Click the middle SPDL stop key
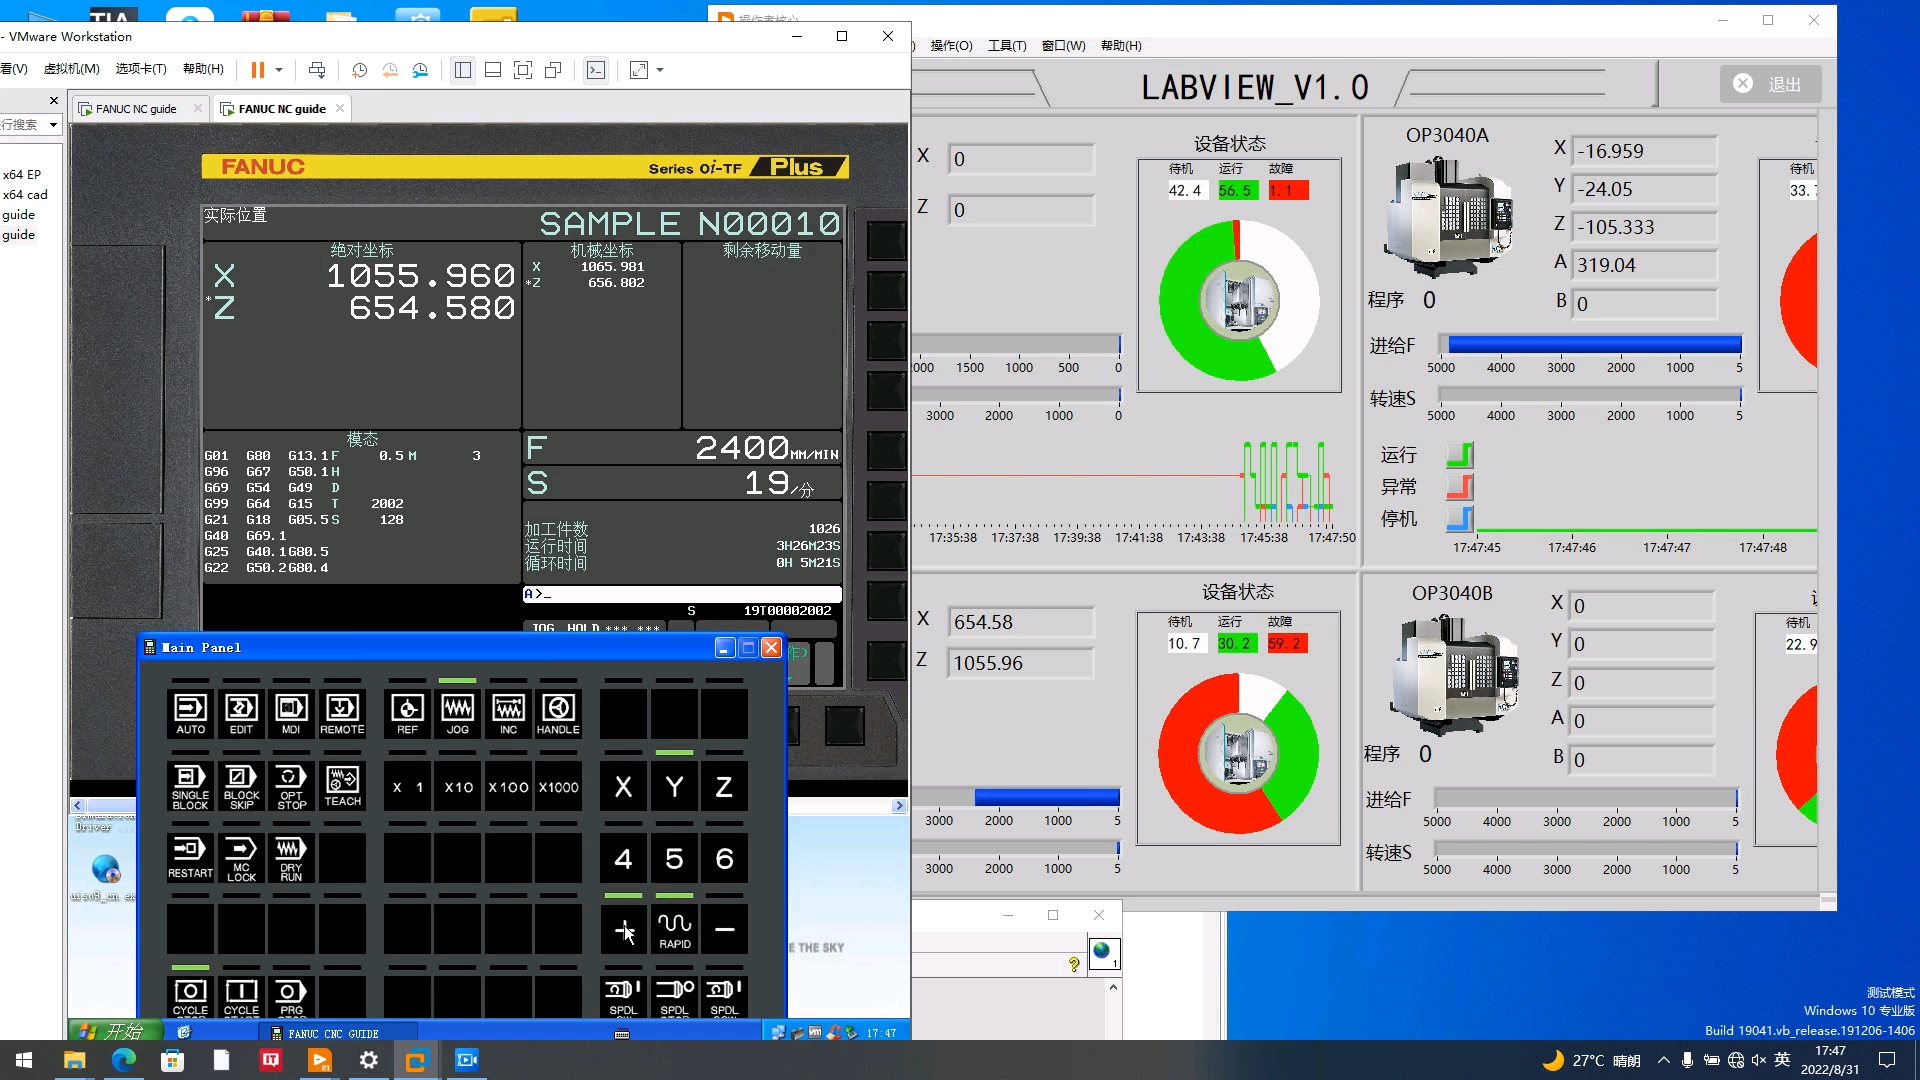 [x=674, y=997]
